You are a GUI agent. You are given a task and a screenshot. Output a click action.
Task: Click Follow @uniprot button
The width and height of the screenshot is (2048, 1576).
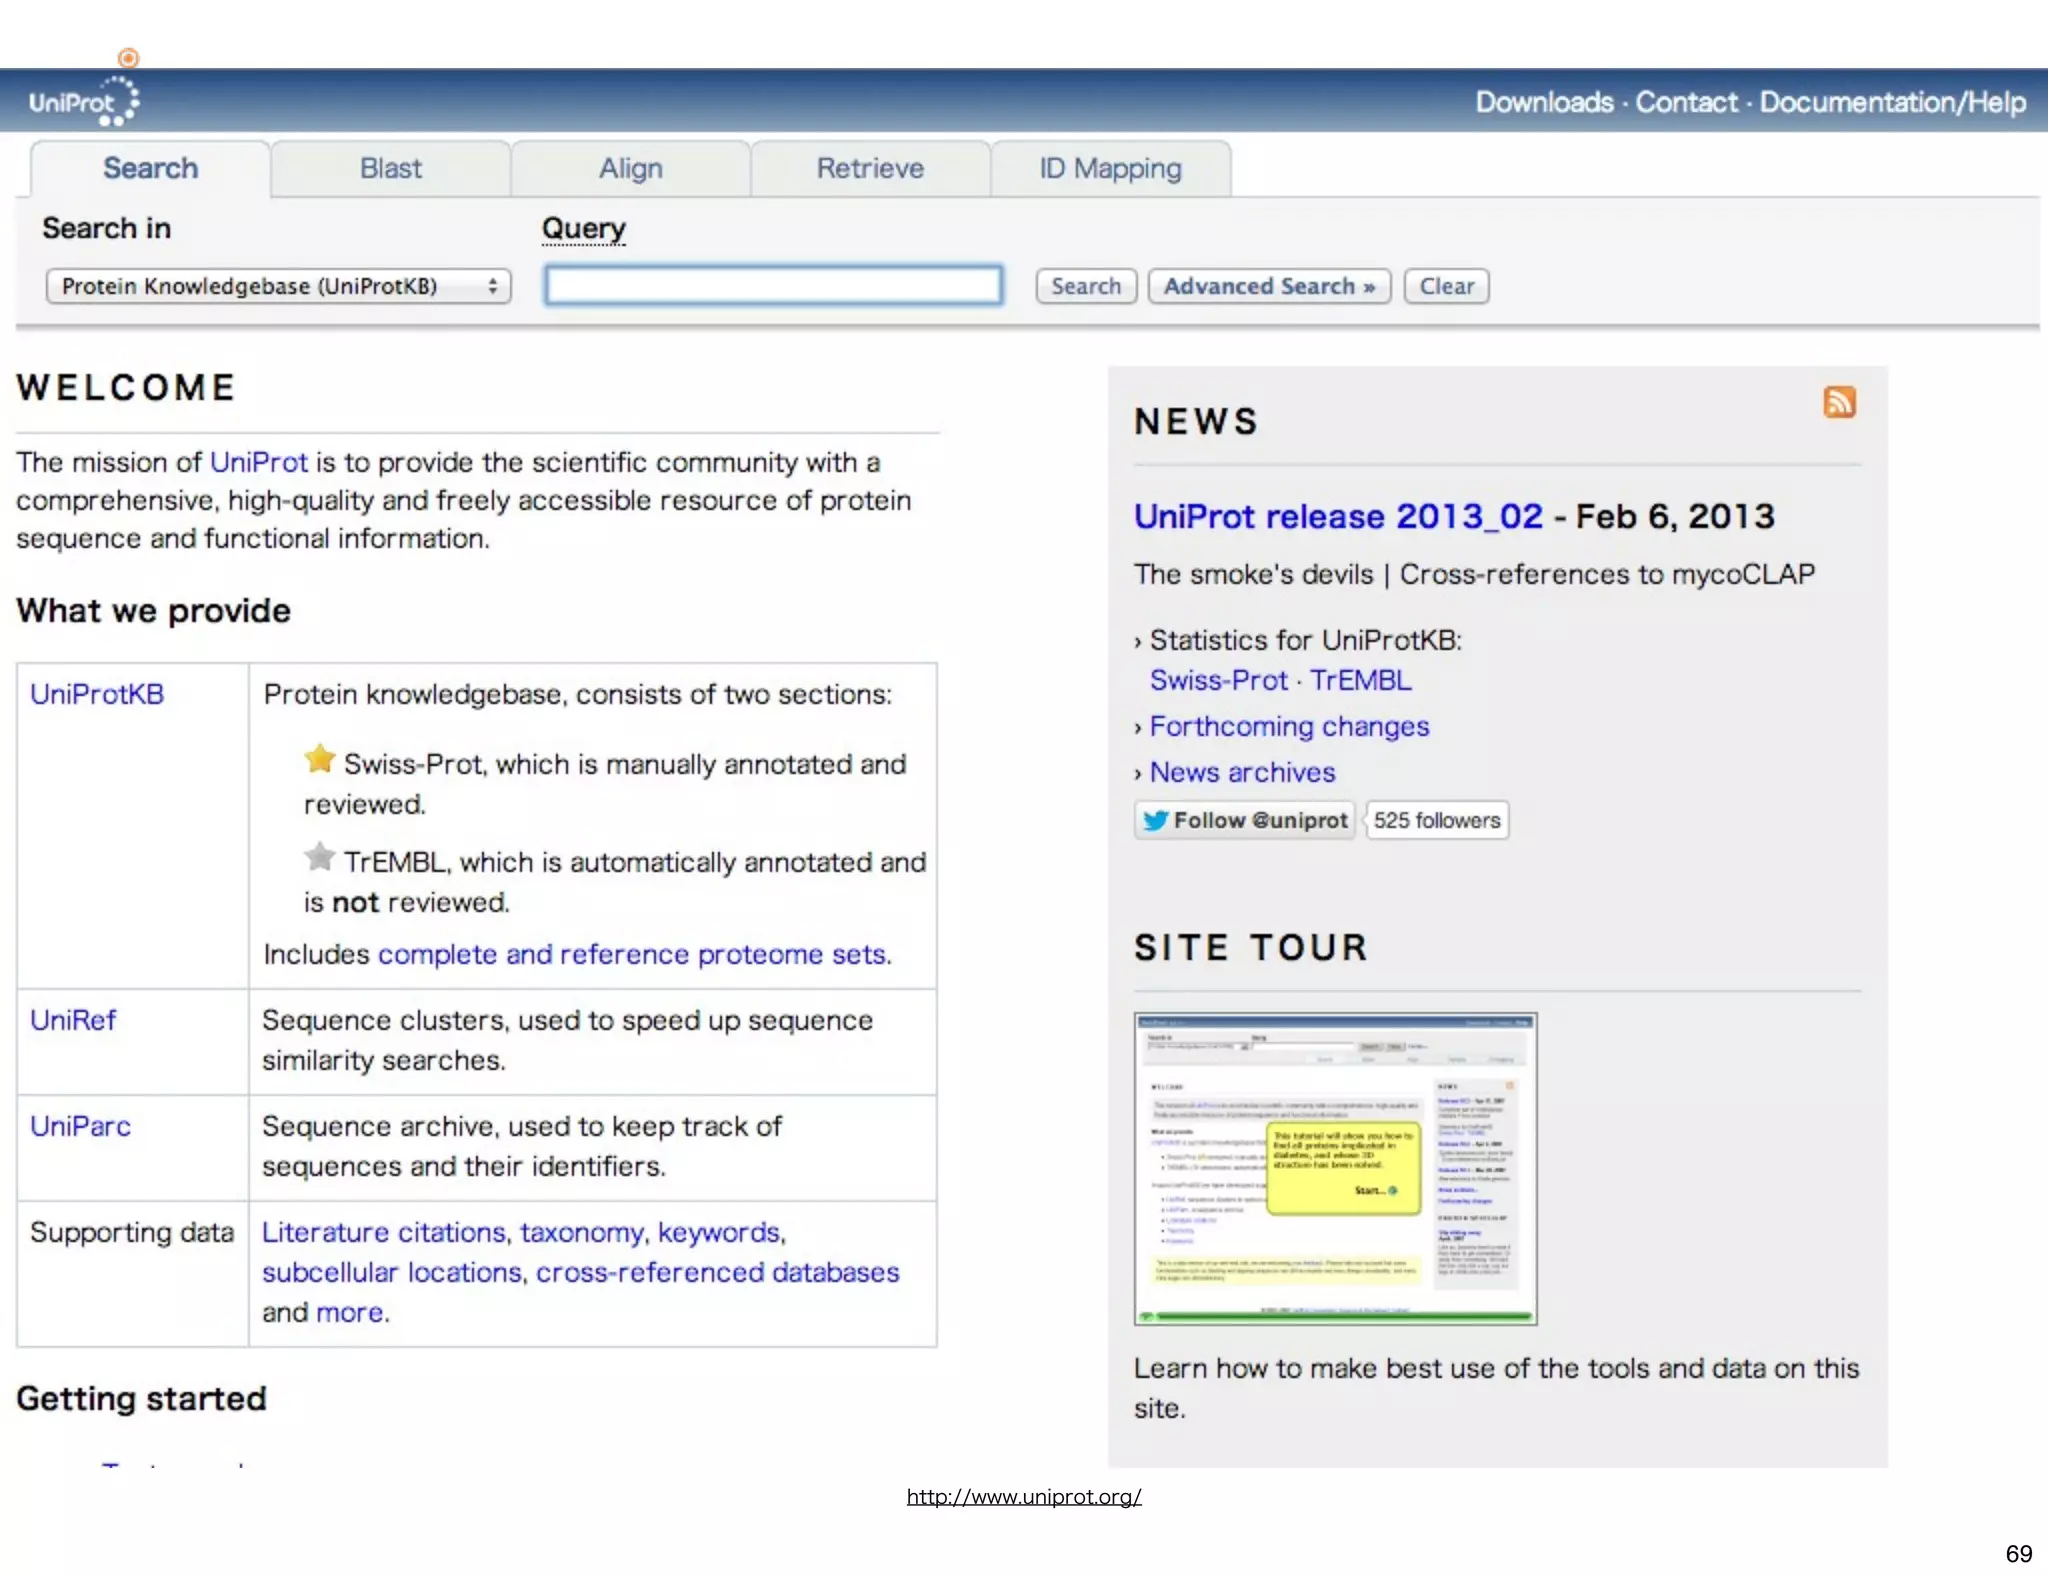[x=1244, y=820]
